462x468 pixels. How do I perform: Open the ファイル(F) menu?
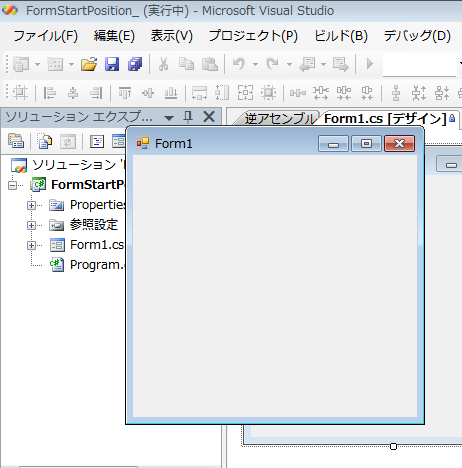click(46, 36)
